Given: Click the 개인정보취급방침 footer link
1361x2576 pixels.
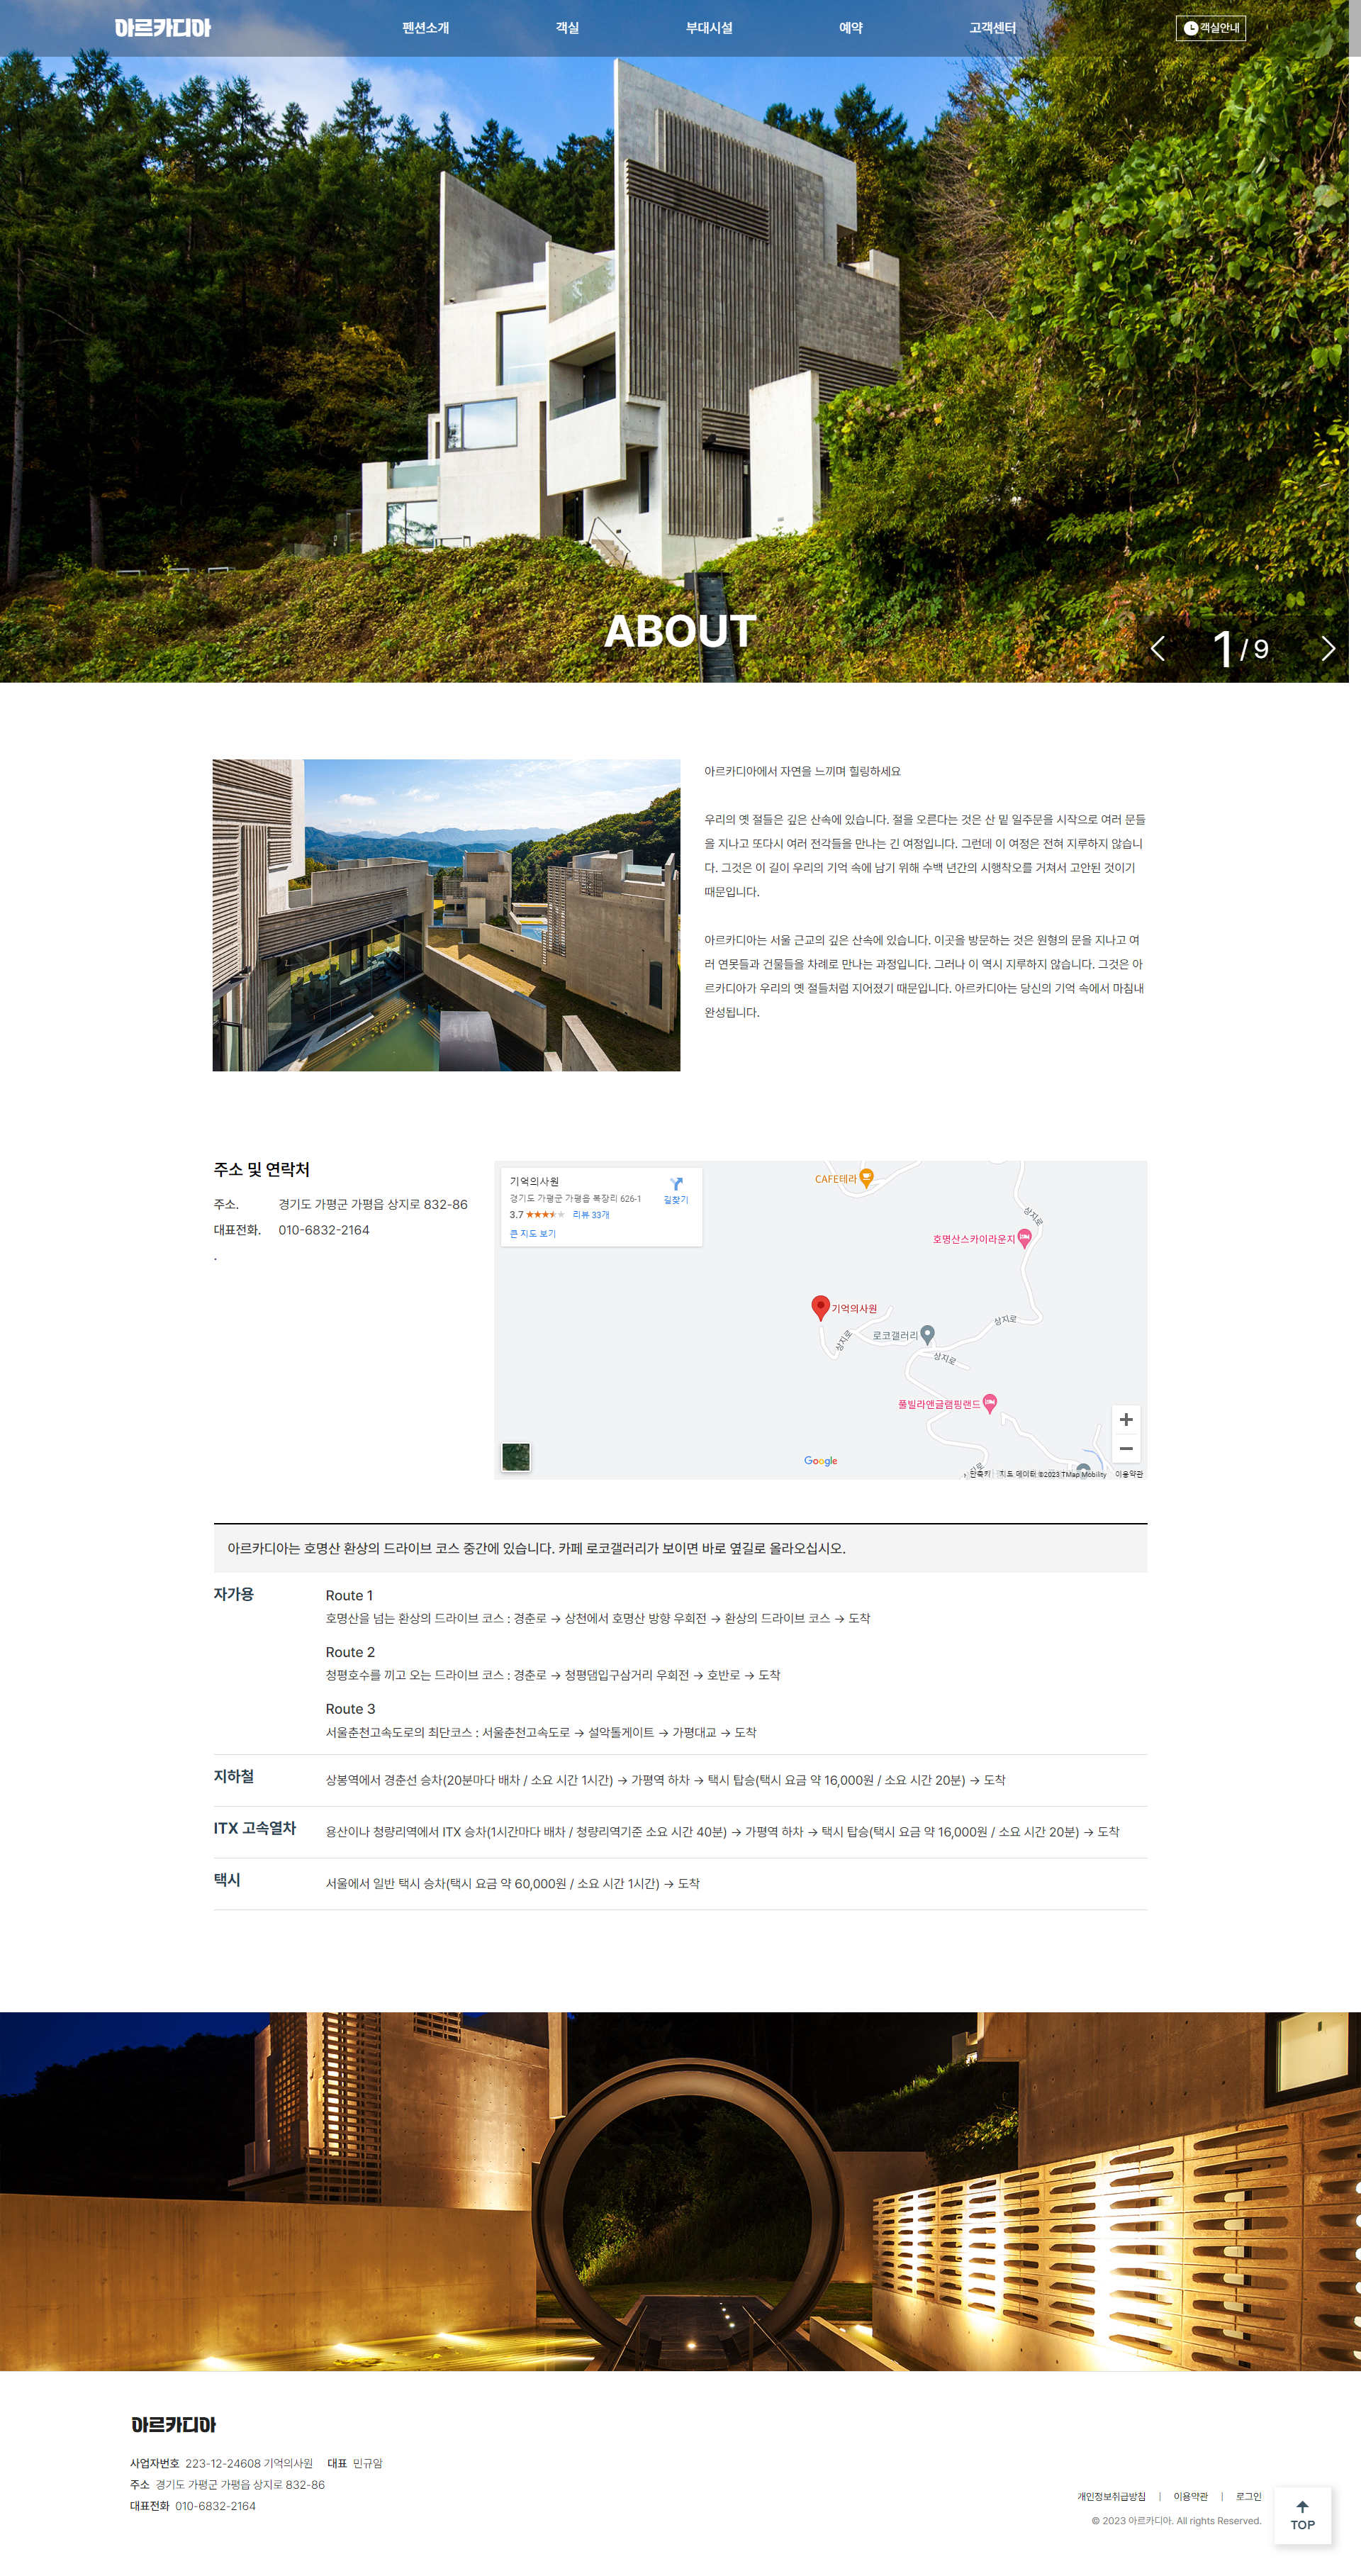Looking at the screenshot, I should tap(1111, 2496).
